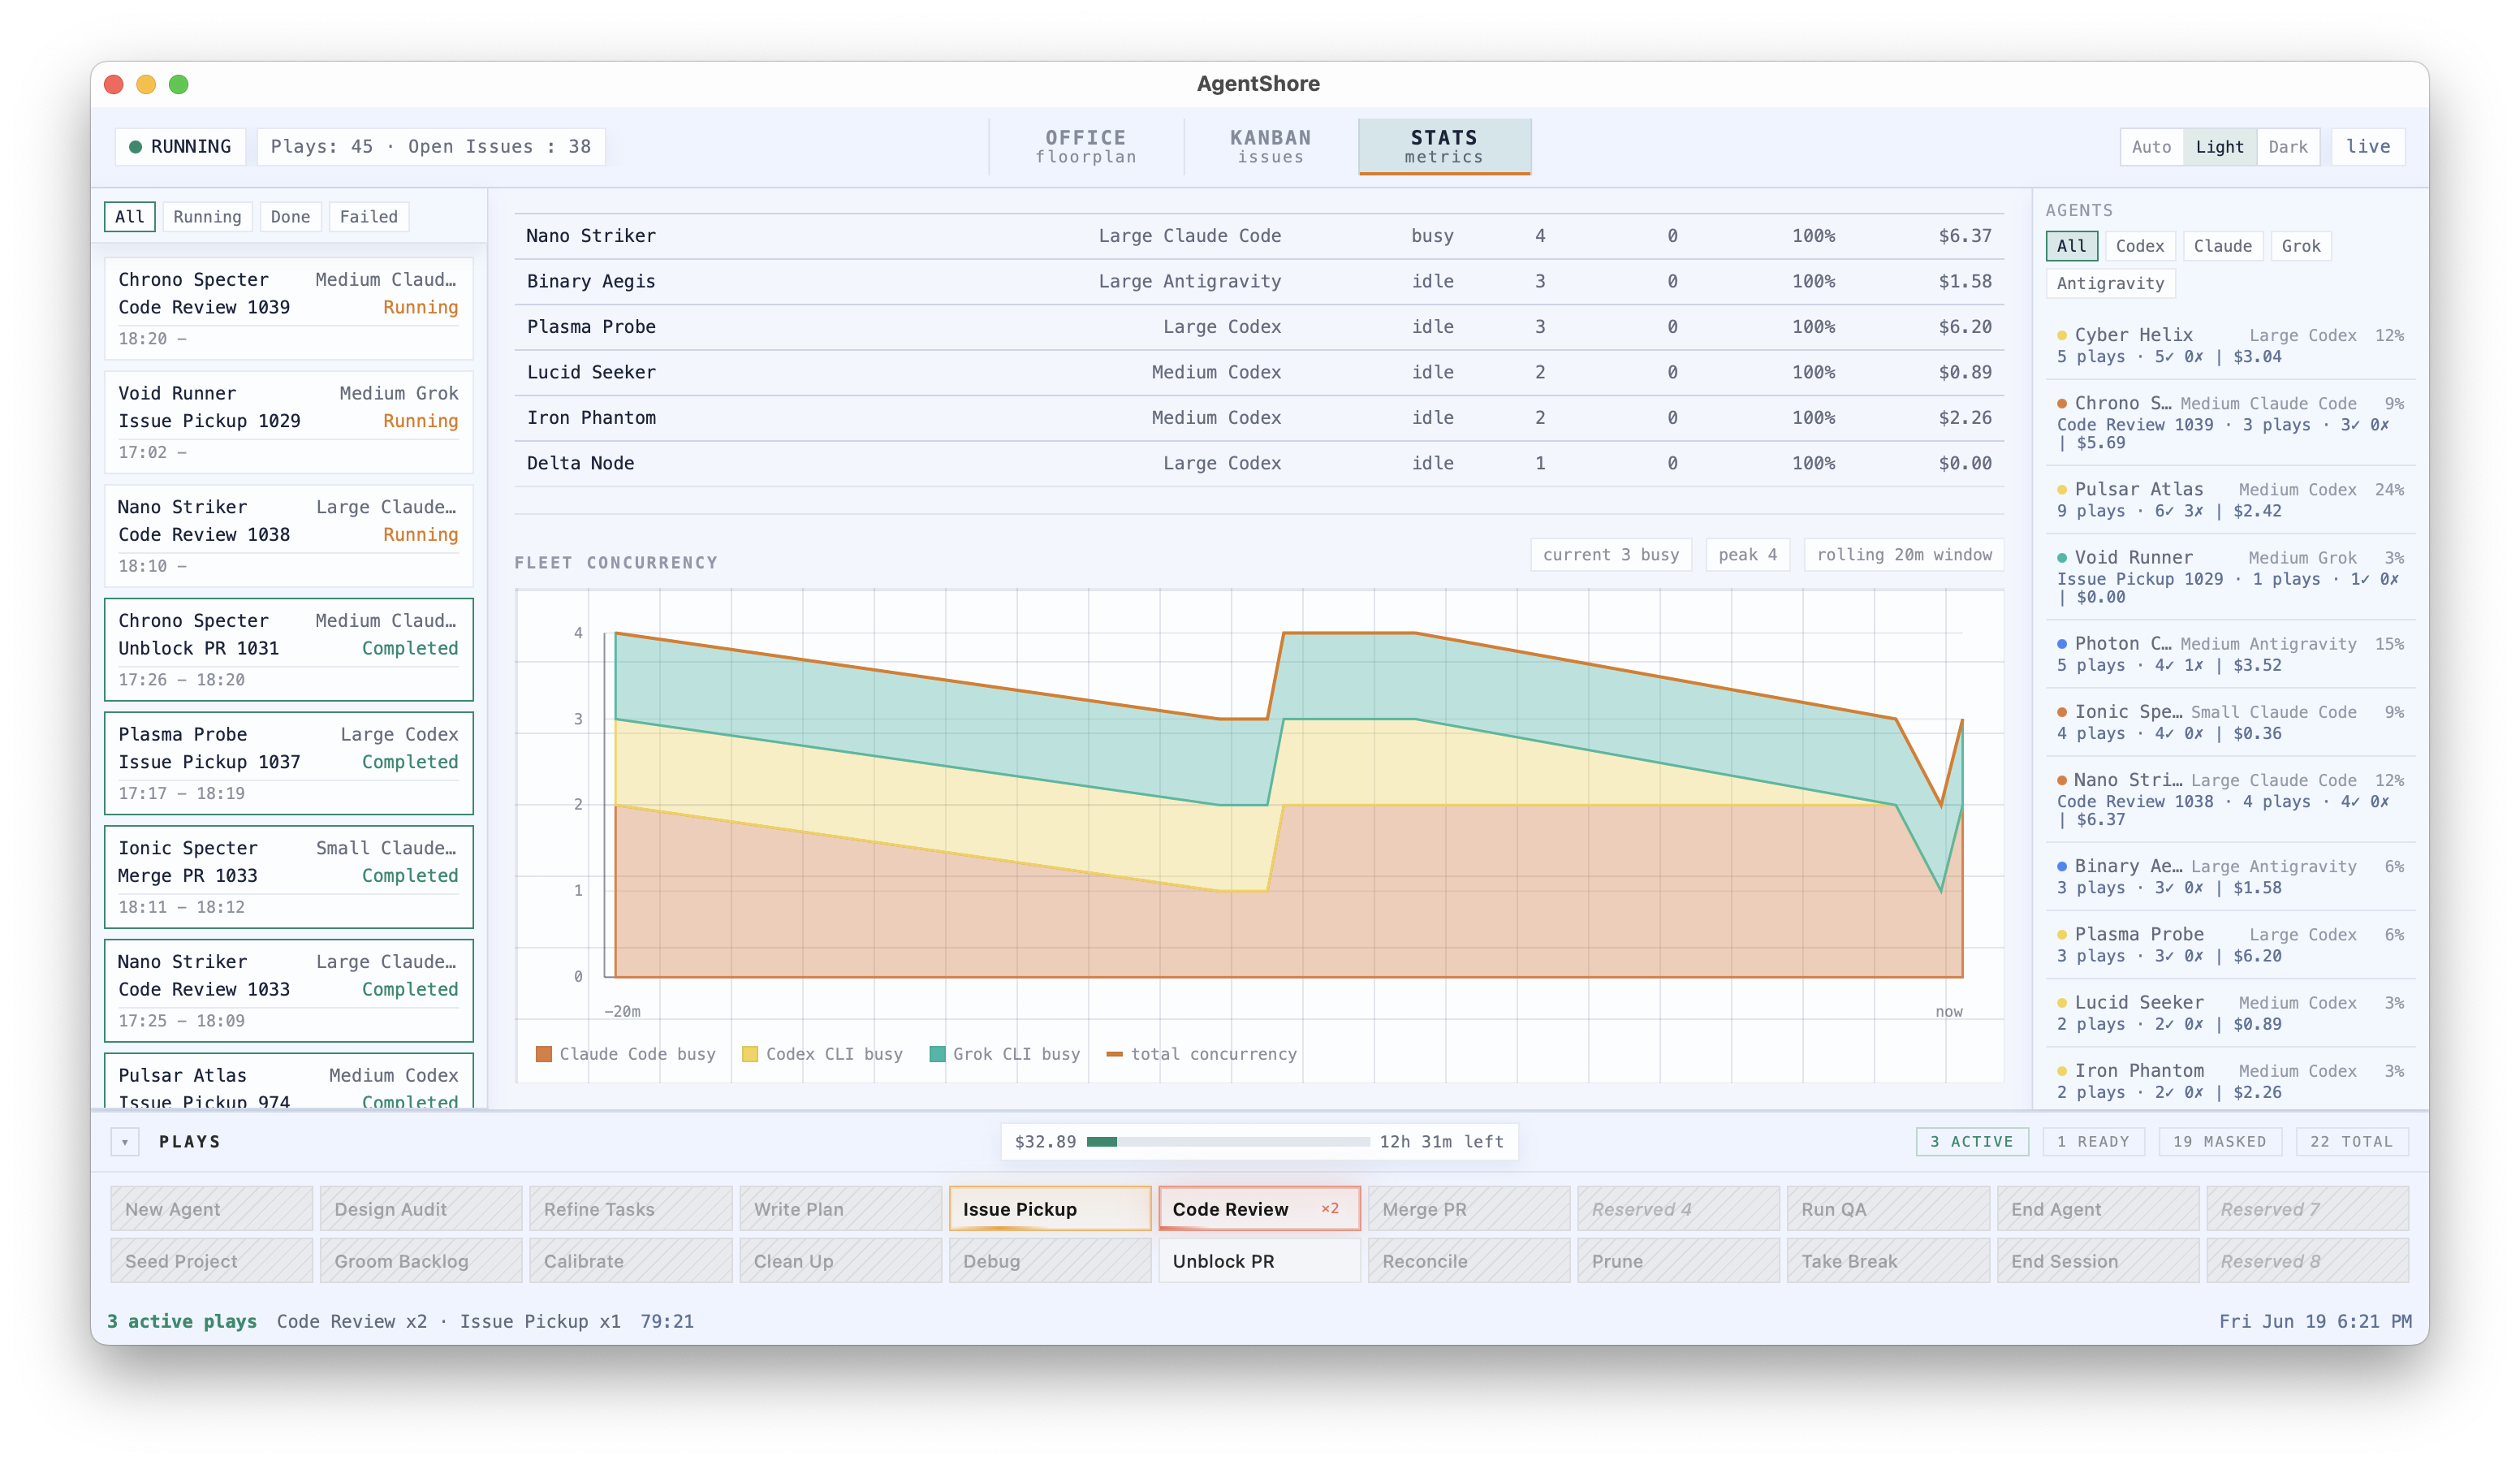Viewport: 2520px width, 1465px height.
Task: Filter agents by Codex
Action: tap(2140, 246)
